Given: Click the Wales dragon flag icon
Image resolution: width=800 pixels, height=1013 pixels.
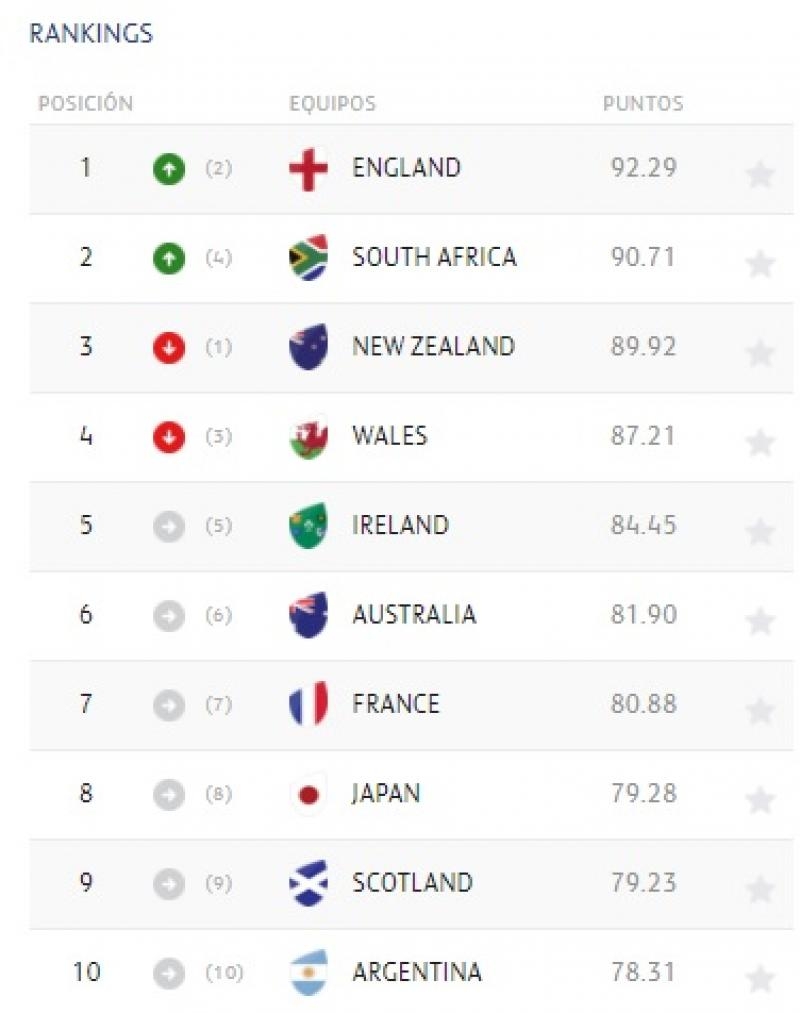Looking at the screenshot, I should tap(308, 437).
